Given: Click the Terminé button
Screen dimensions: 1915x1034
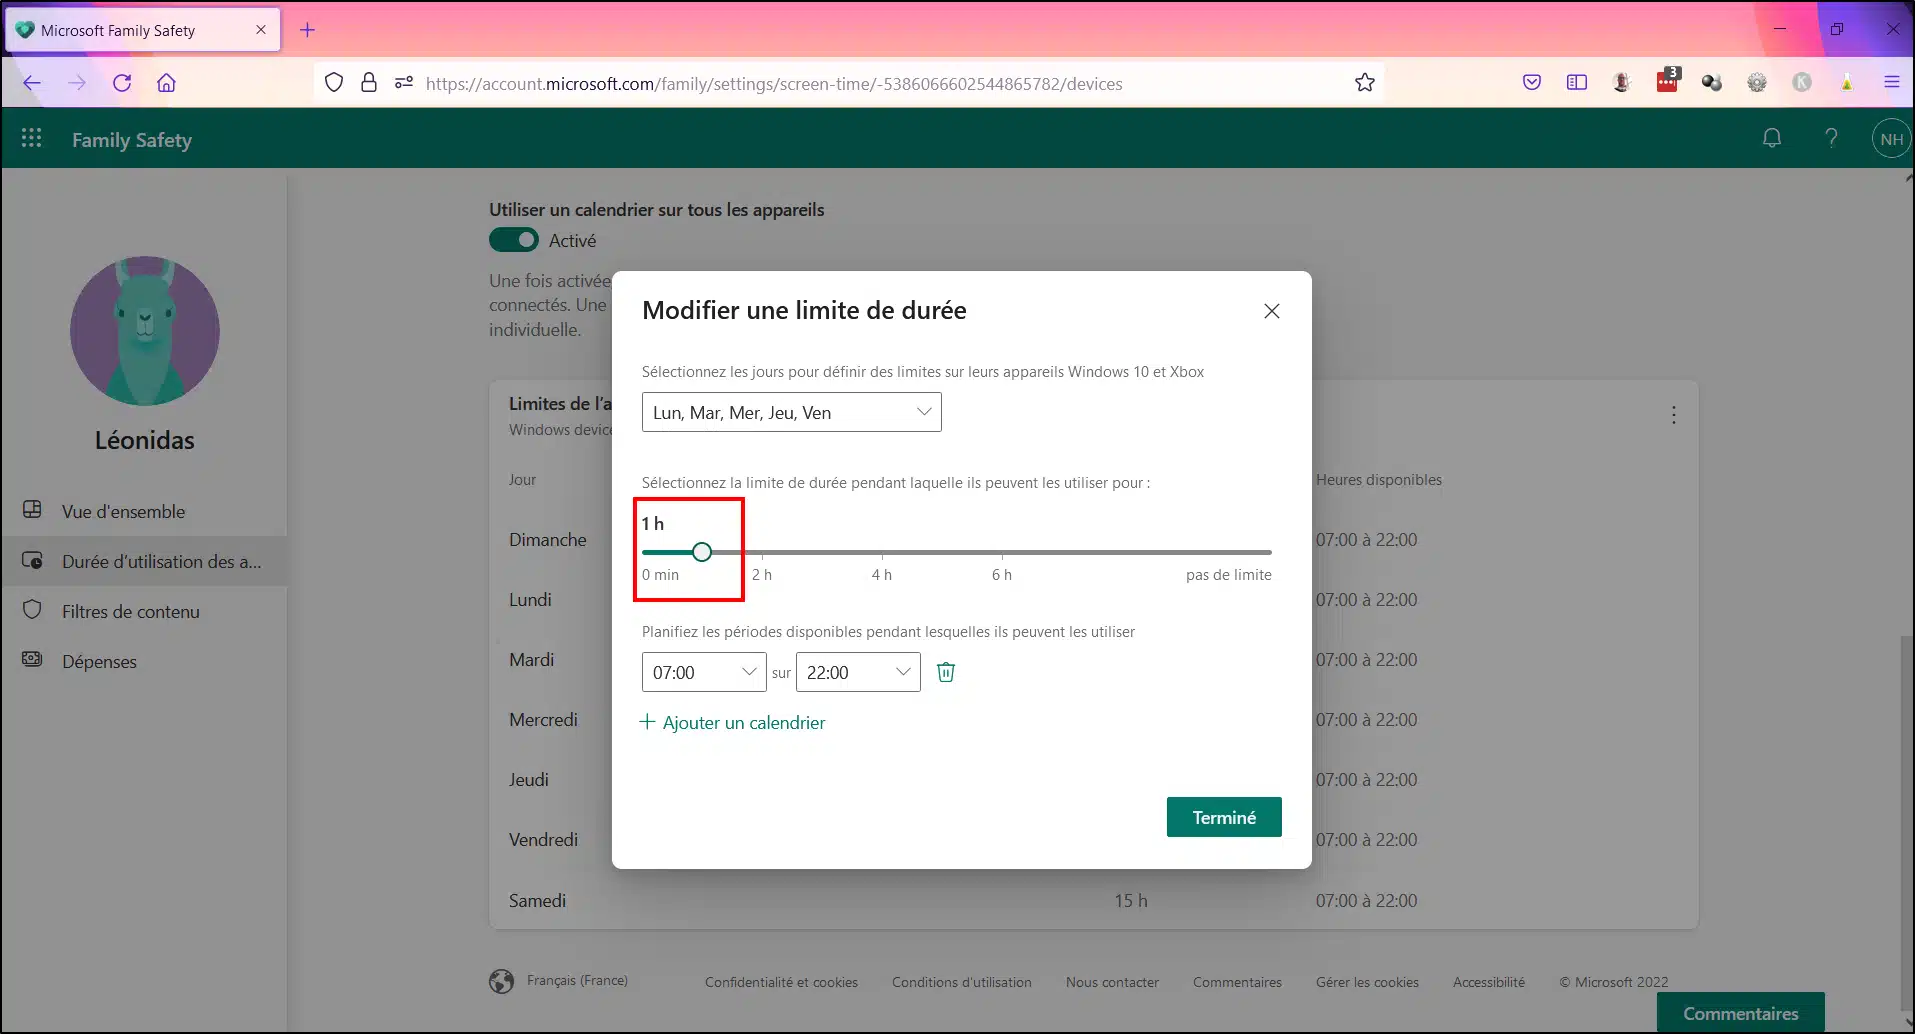Looking at the screenshot, I should (1224, 817).
